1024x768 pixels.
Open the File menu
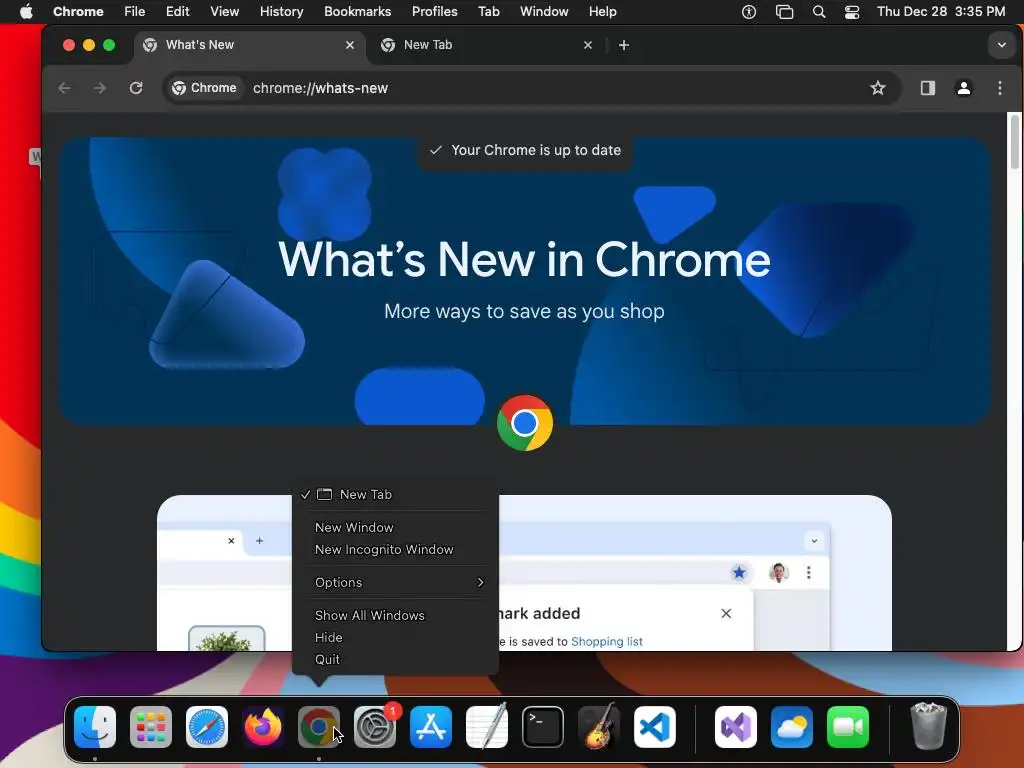click(135, 12)
